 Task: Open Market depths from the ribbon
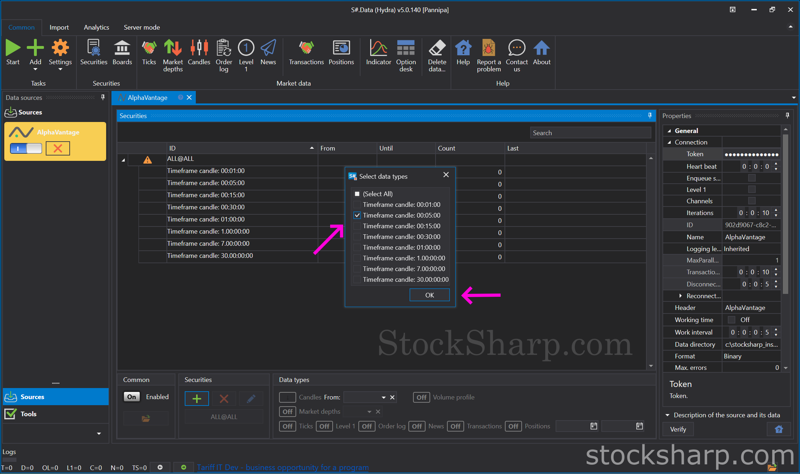(173, 49)
